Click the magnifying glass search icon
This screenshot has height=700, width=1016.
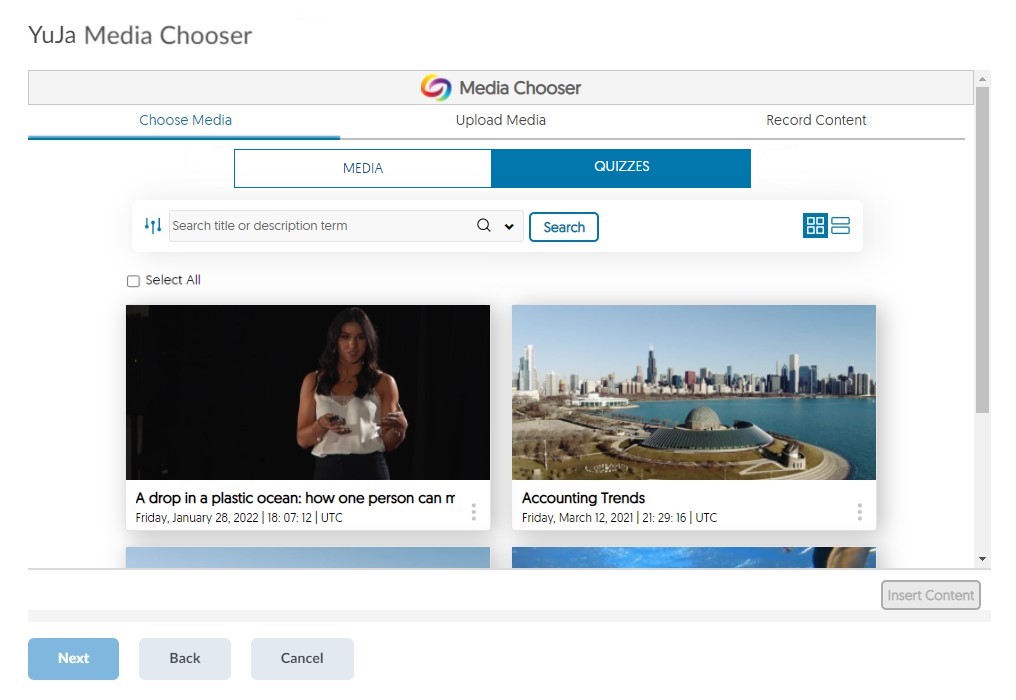coord(484,226)
